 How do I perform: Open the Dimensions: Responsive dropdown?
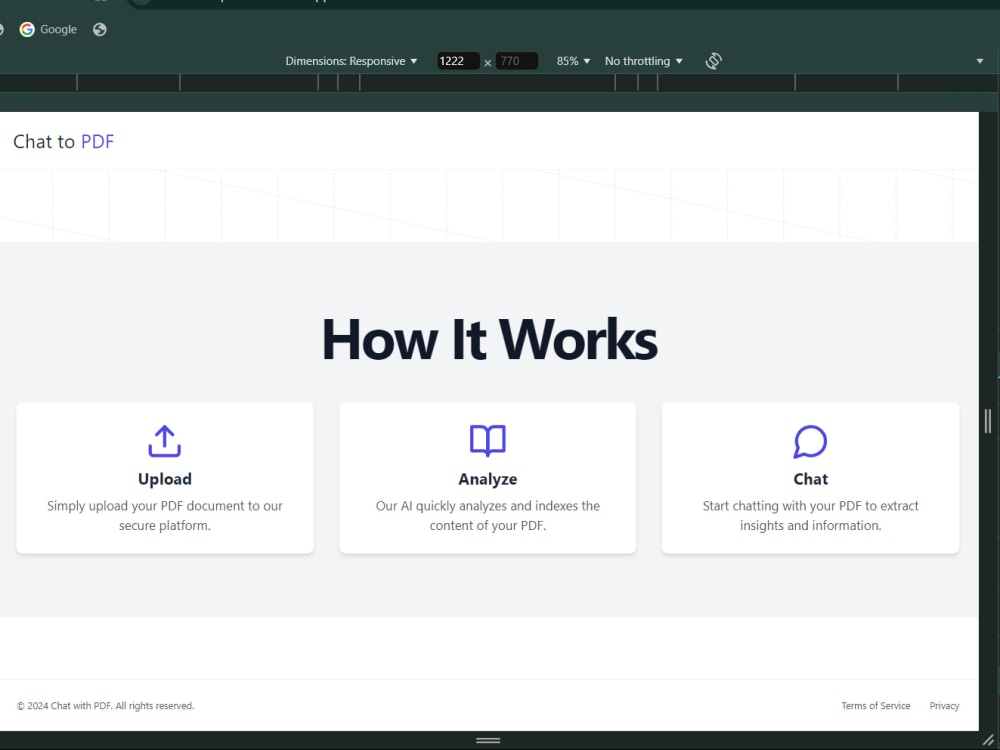point(351,61)
